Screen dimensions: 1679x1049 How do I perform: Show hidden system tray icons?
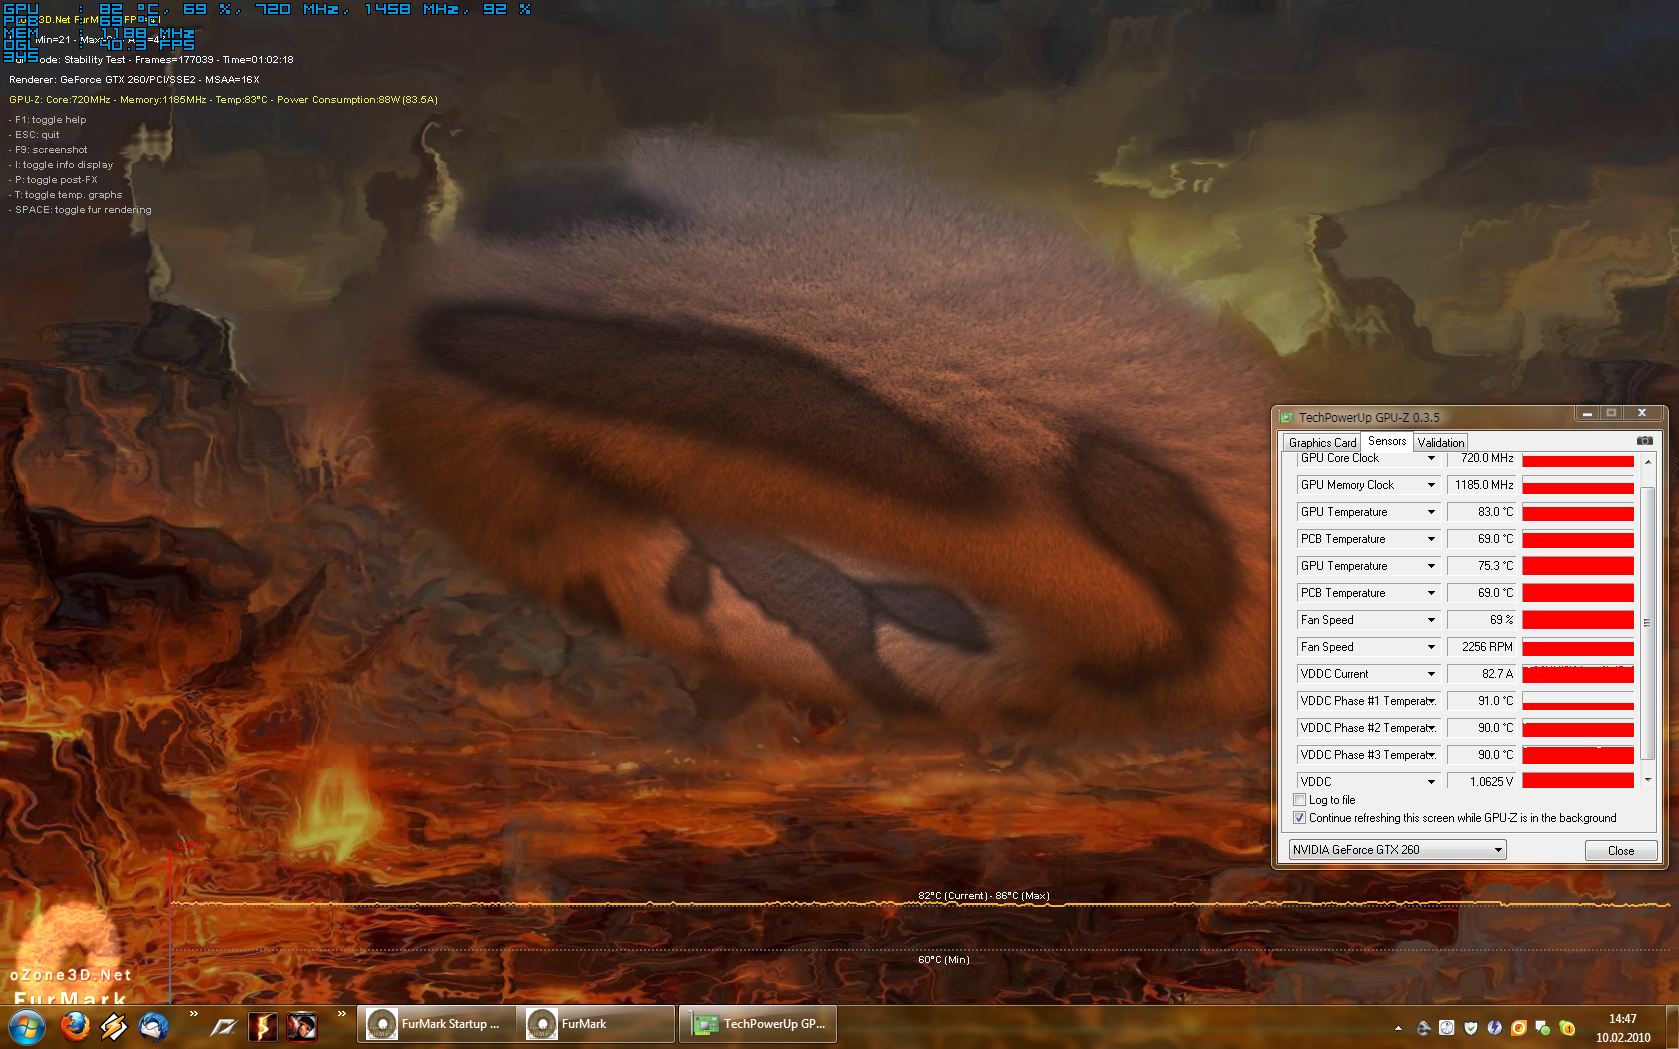tap(1398, 1028)
